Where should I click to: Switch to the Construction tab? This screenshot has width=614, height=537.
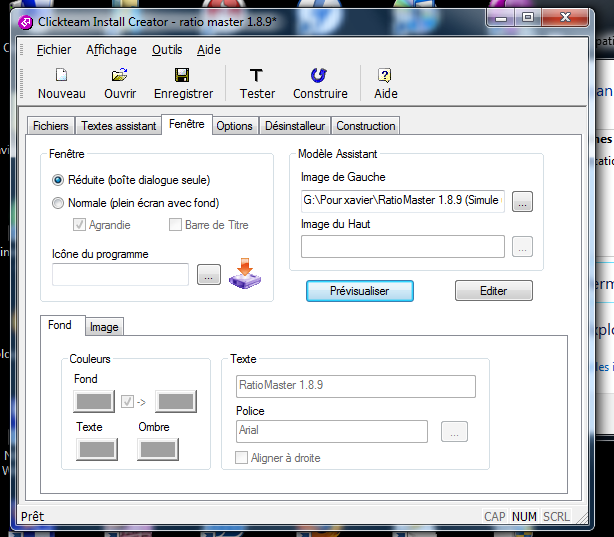(366, 126)
